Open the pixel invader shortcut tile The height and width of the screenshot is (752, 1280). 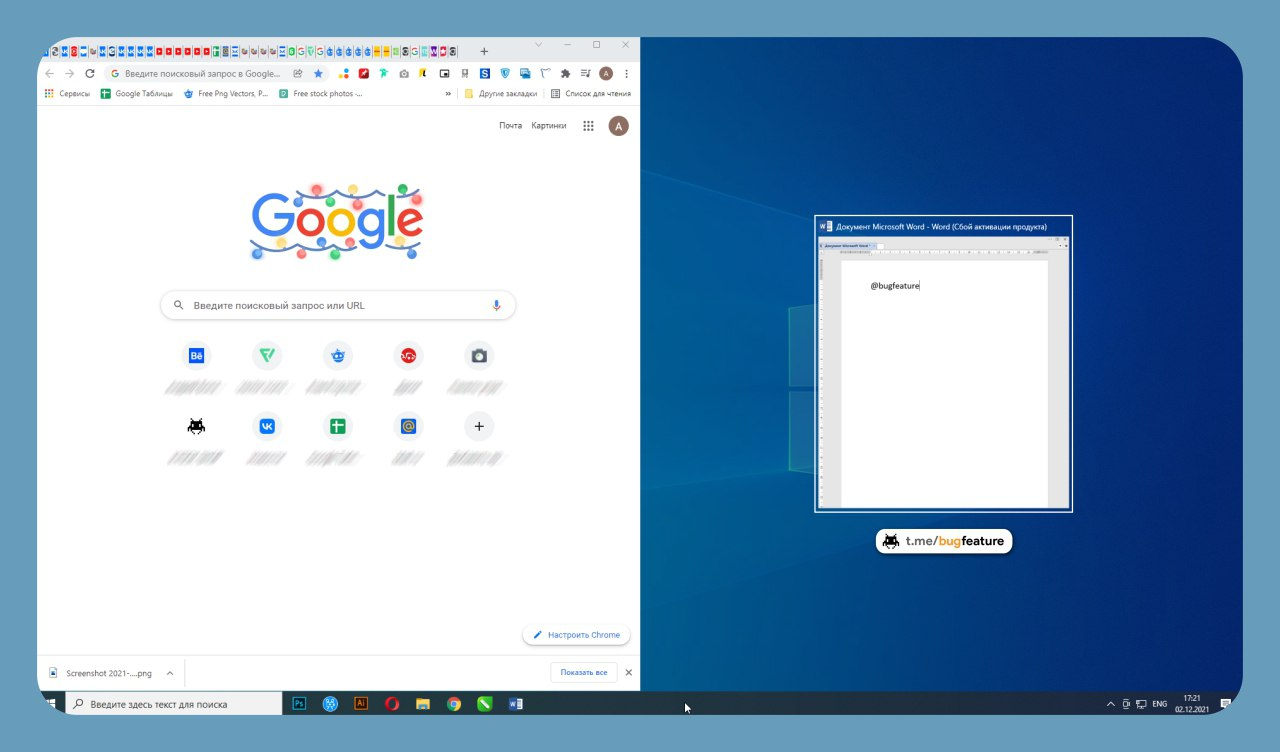[x=196, y=426]
